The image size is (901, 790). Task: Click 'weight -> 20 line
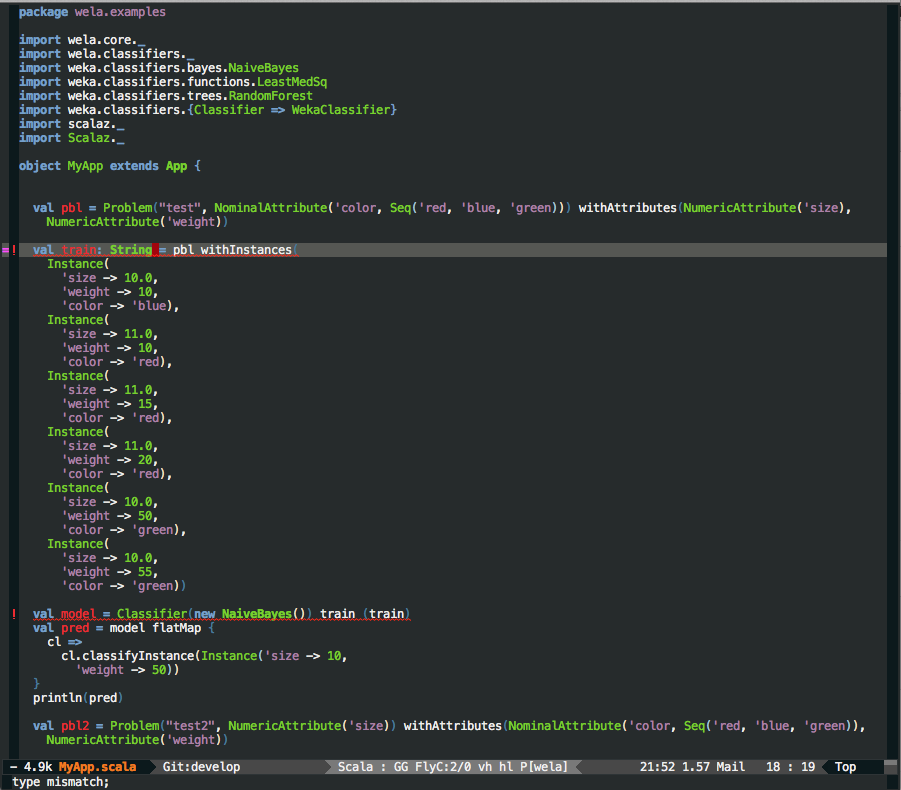coord(110,460)
